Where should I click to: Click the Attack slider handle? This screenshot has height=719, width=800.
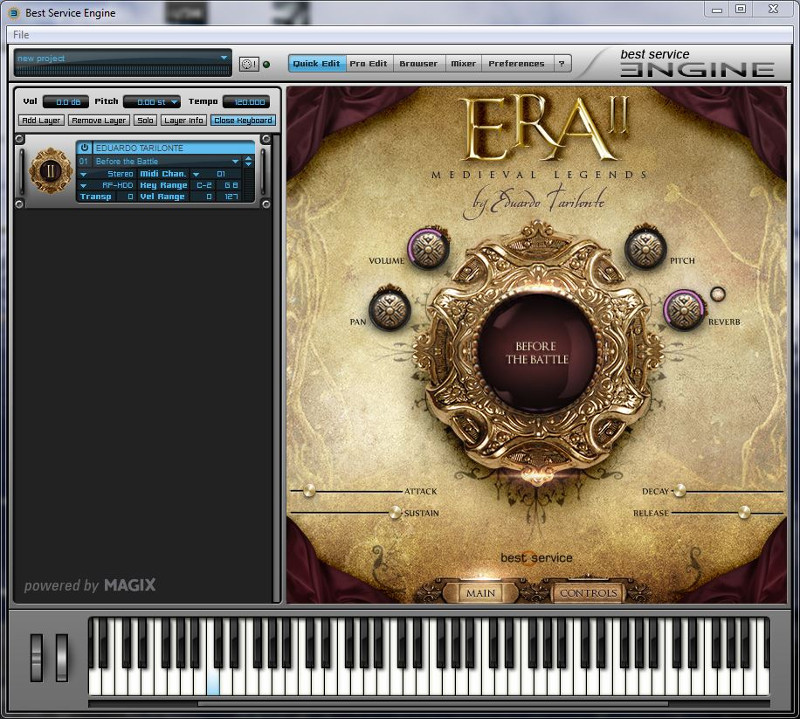click(x=309, y=491)
